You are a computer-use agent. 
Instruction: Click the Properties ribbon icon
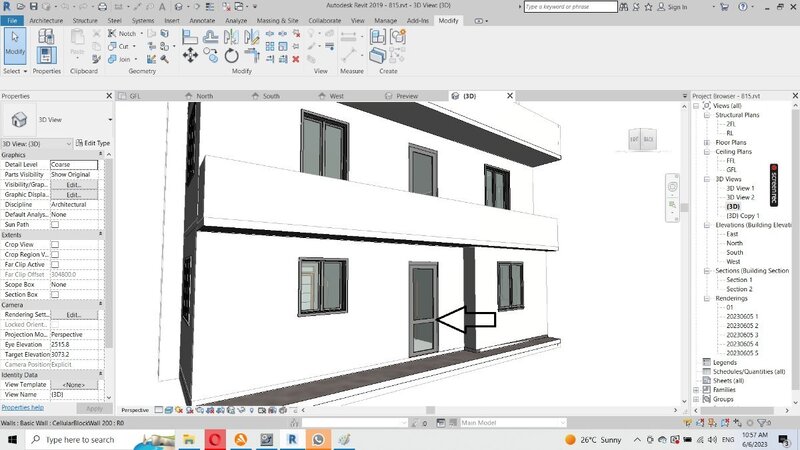46,46
